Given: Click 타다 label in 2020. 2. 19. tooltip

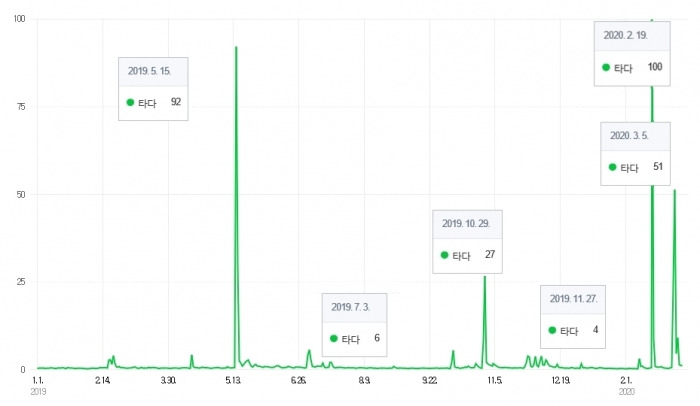Looking at the screenshot, I should coord(623,68).
